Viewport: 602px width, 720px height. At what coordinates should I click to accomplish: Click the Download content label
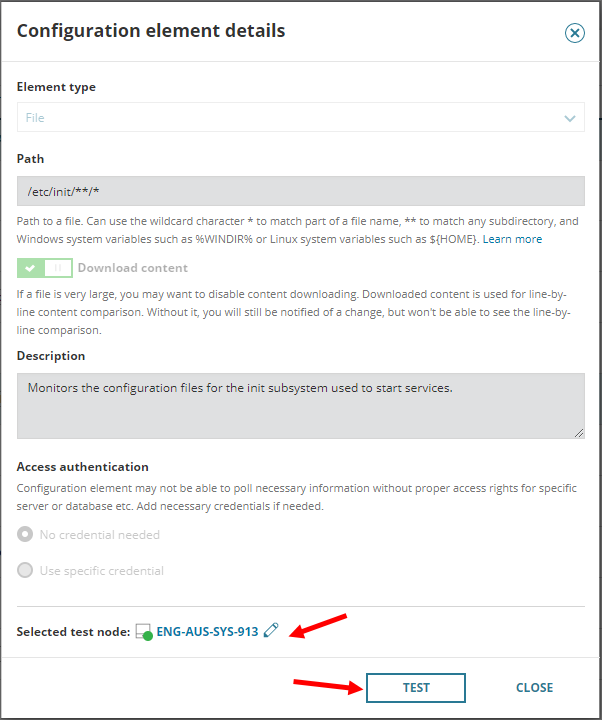[x=132, y=268]
